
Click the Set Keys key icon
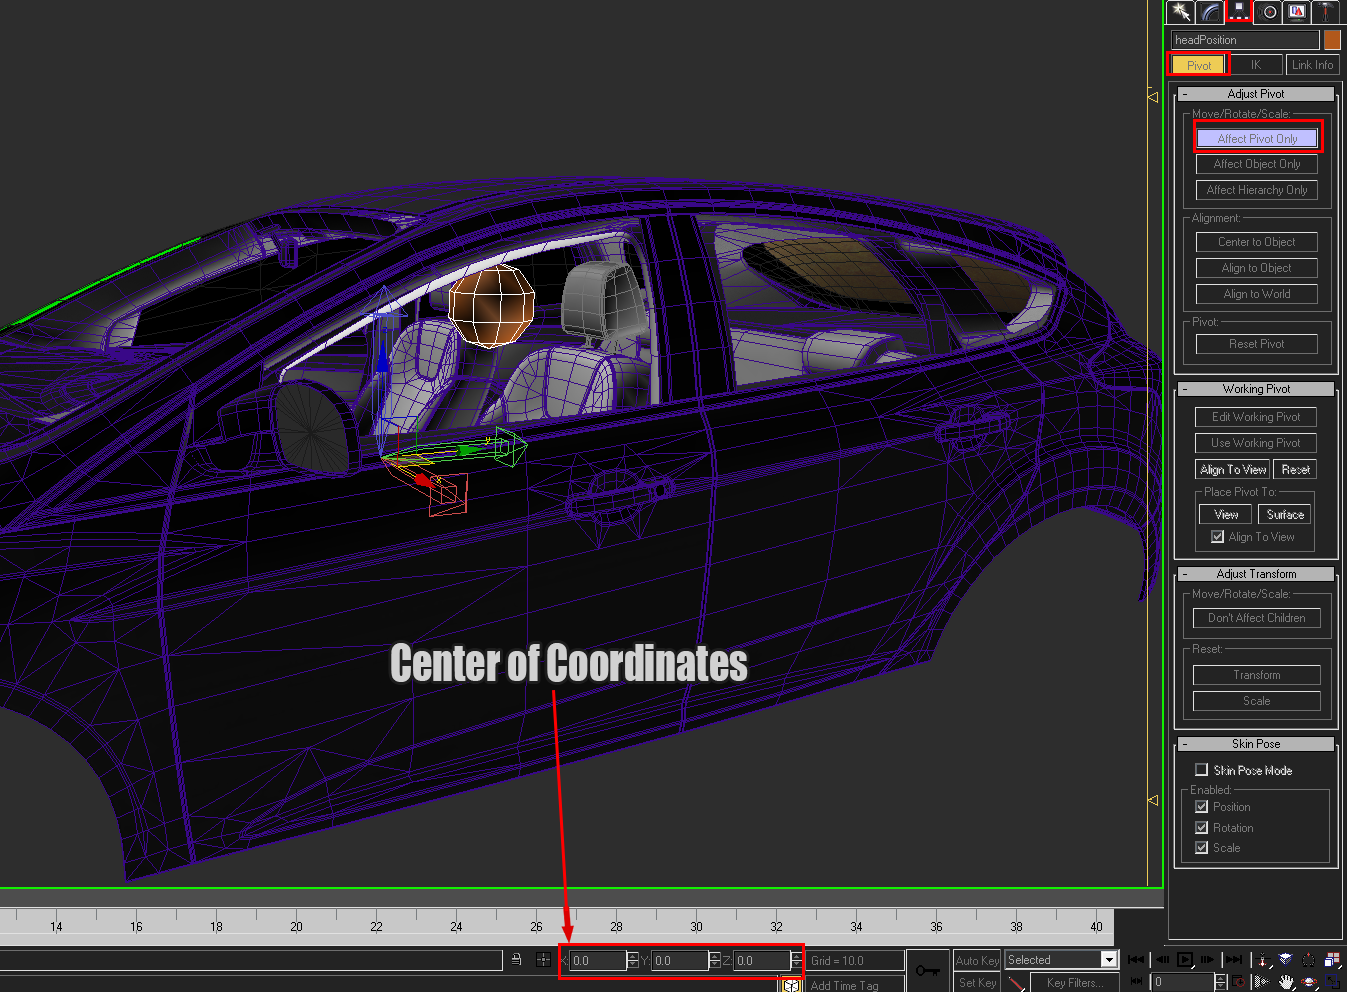[927, 970]
